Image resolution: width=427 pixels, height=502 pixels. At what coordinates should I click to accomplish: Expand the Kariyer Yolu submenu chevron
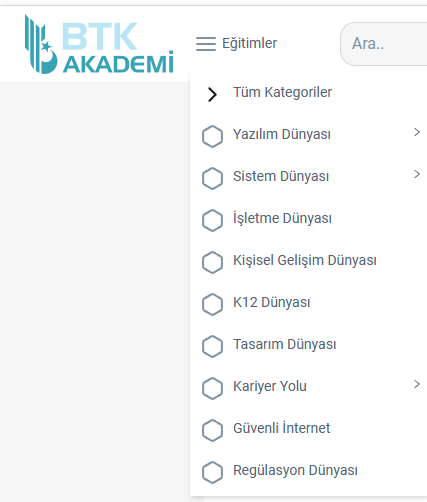[x=417, y=384]
